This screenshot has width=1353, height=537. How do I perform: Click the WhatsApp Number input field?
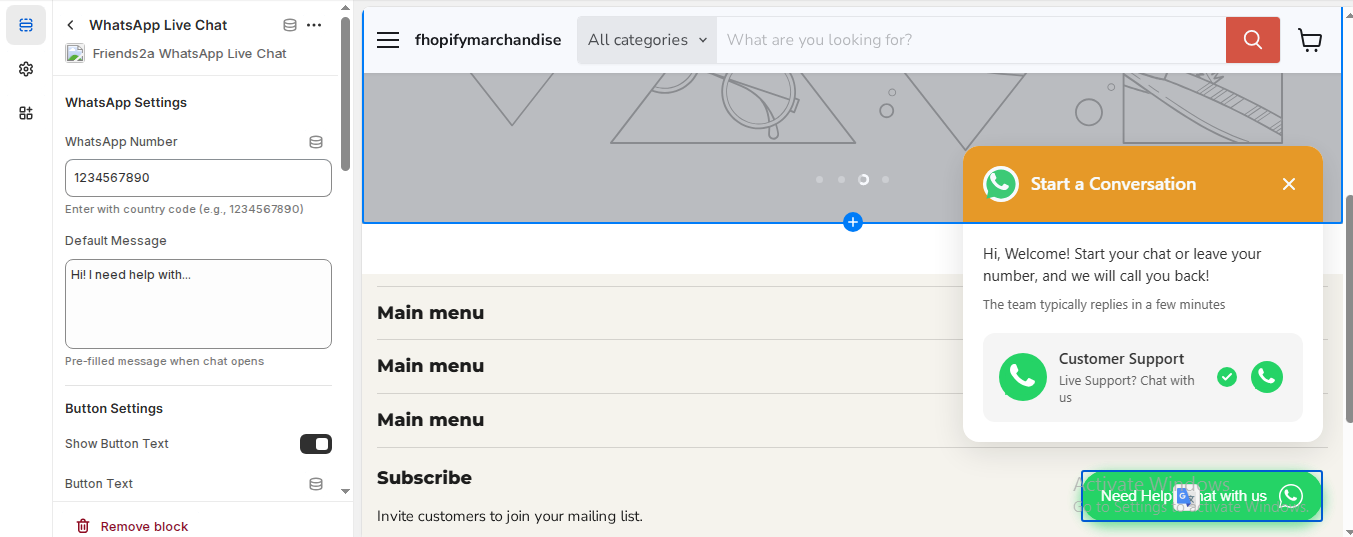pos(198,178)
